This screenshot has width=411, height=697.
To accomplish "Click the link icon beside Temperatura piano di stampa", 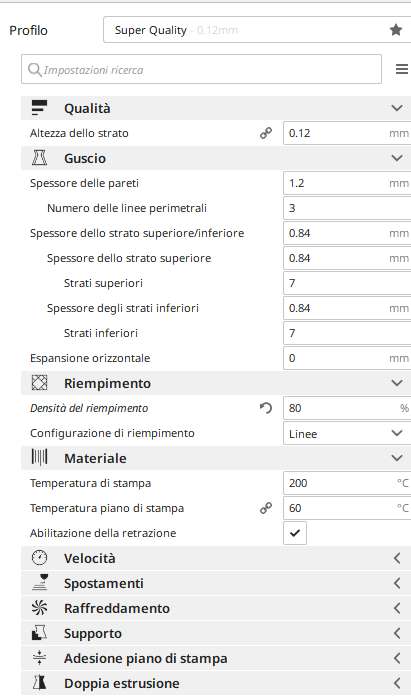I will click(x=266, y=508).
